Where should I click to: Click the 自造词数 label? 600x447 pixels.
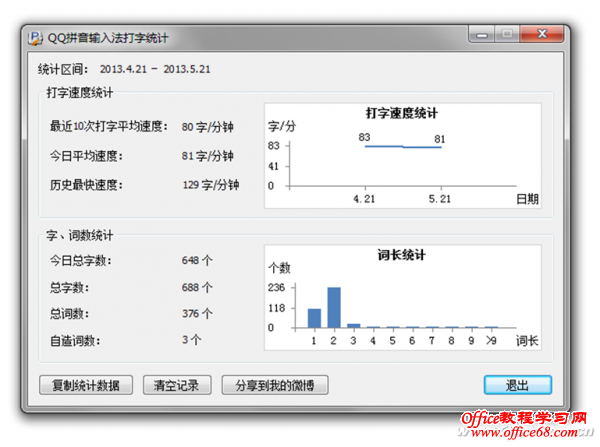[75, 340]
